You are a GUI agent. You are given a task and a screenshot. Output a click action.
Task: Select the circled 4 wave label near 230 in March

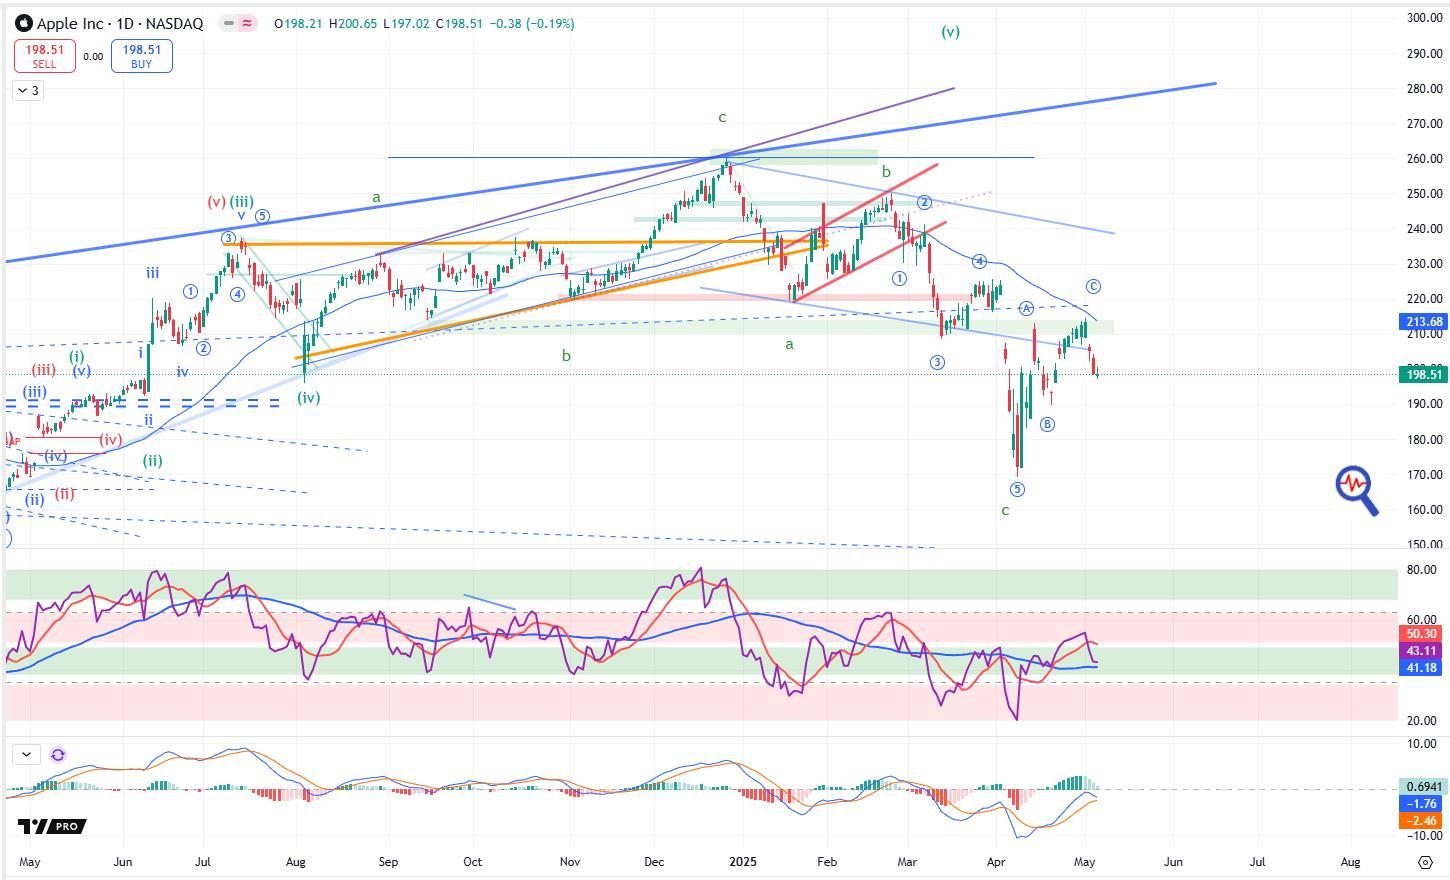(x=979, y=261)
